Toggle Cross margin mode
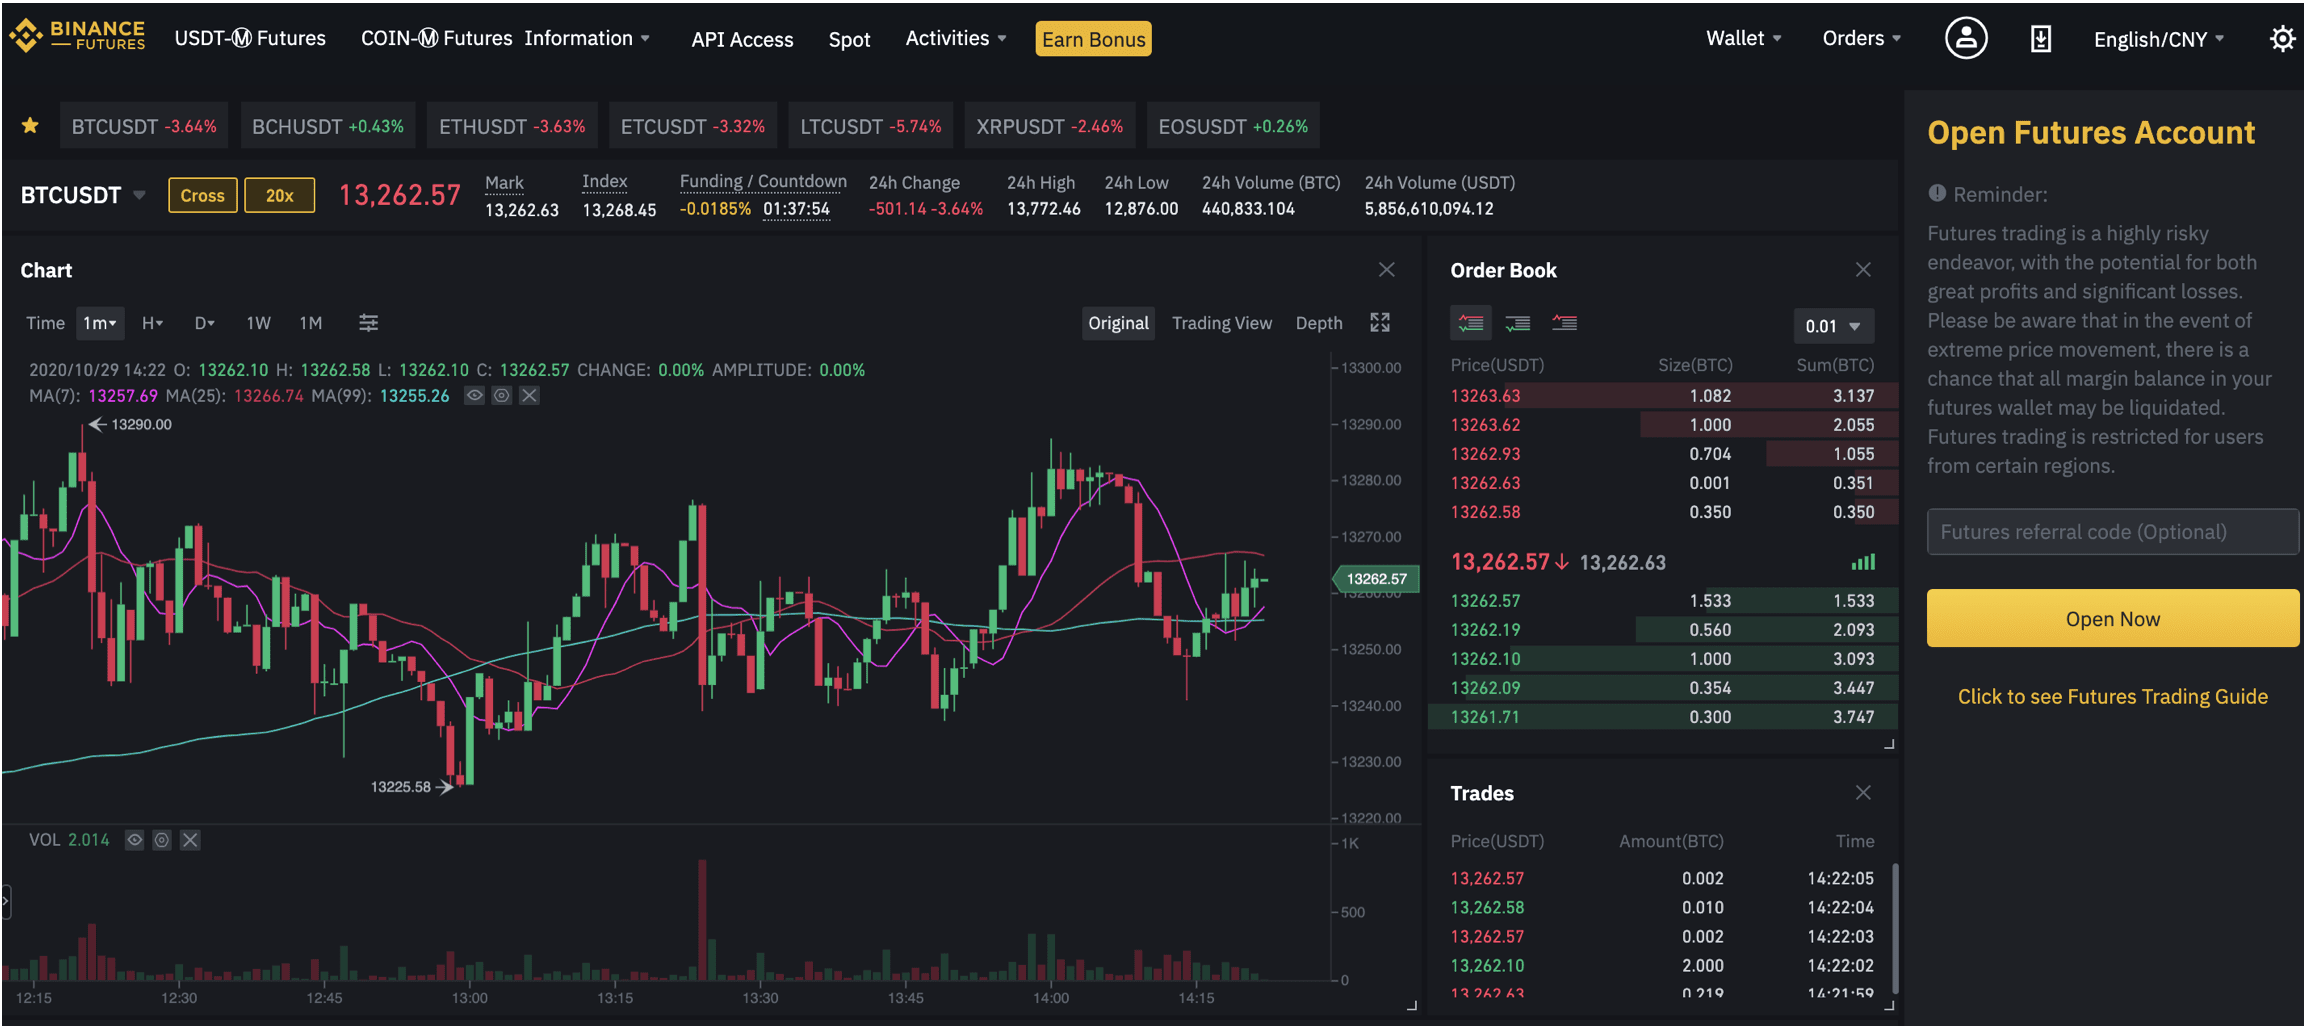 tap(202, 195)
